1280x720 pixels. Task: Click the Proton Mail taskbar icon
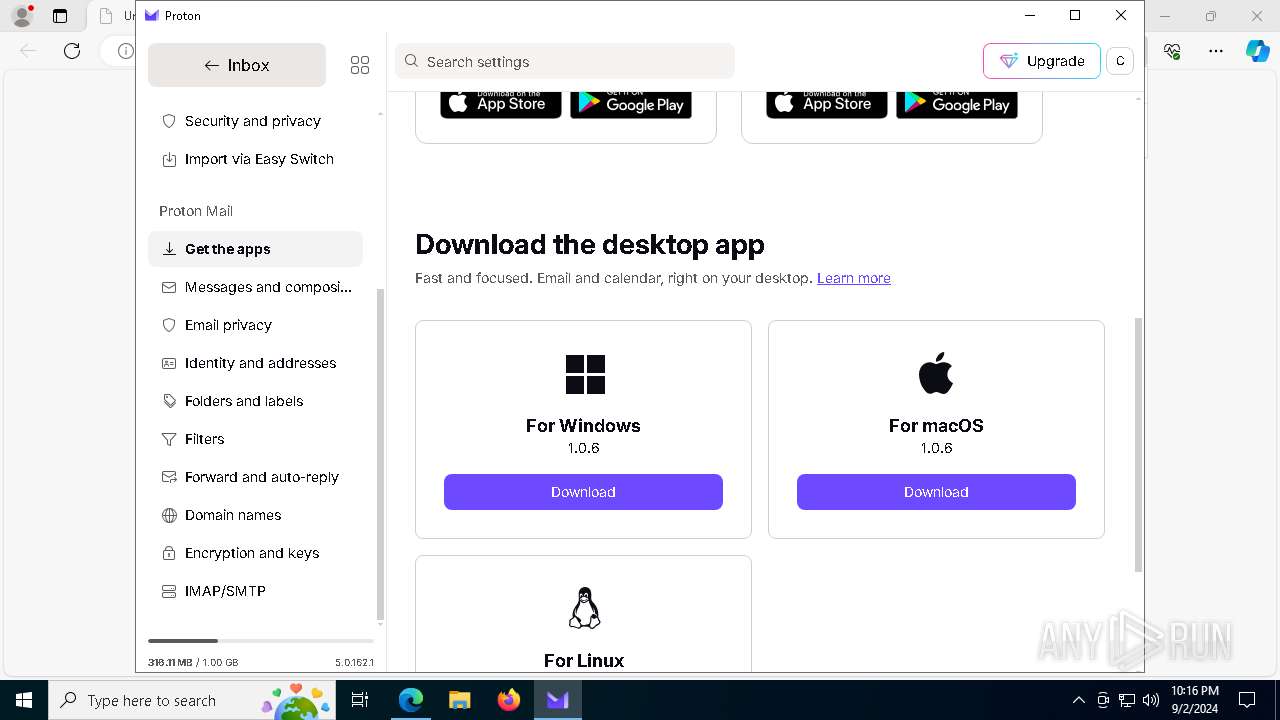point(558,700)
